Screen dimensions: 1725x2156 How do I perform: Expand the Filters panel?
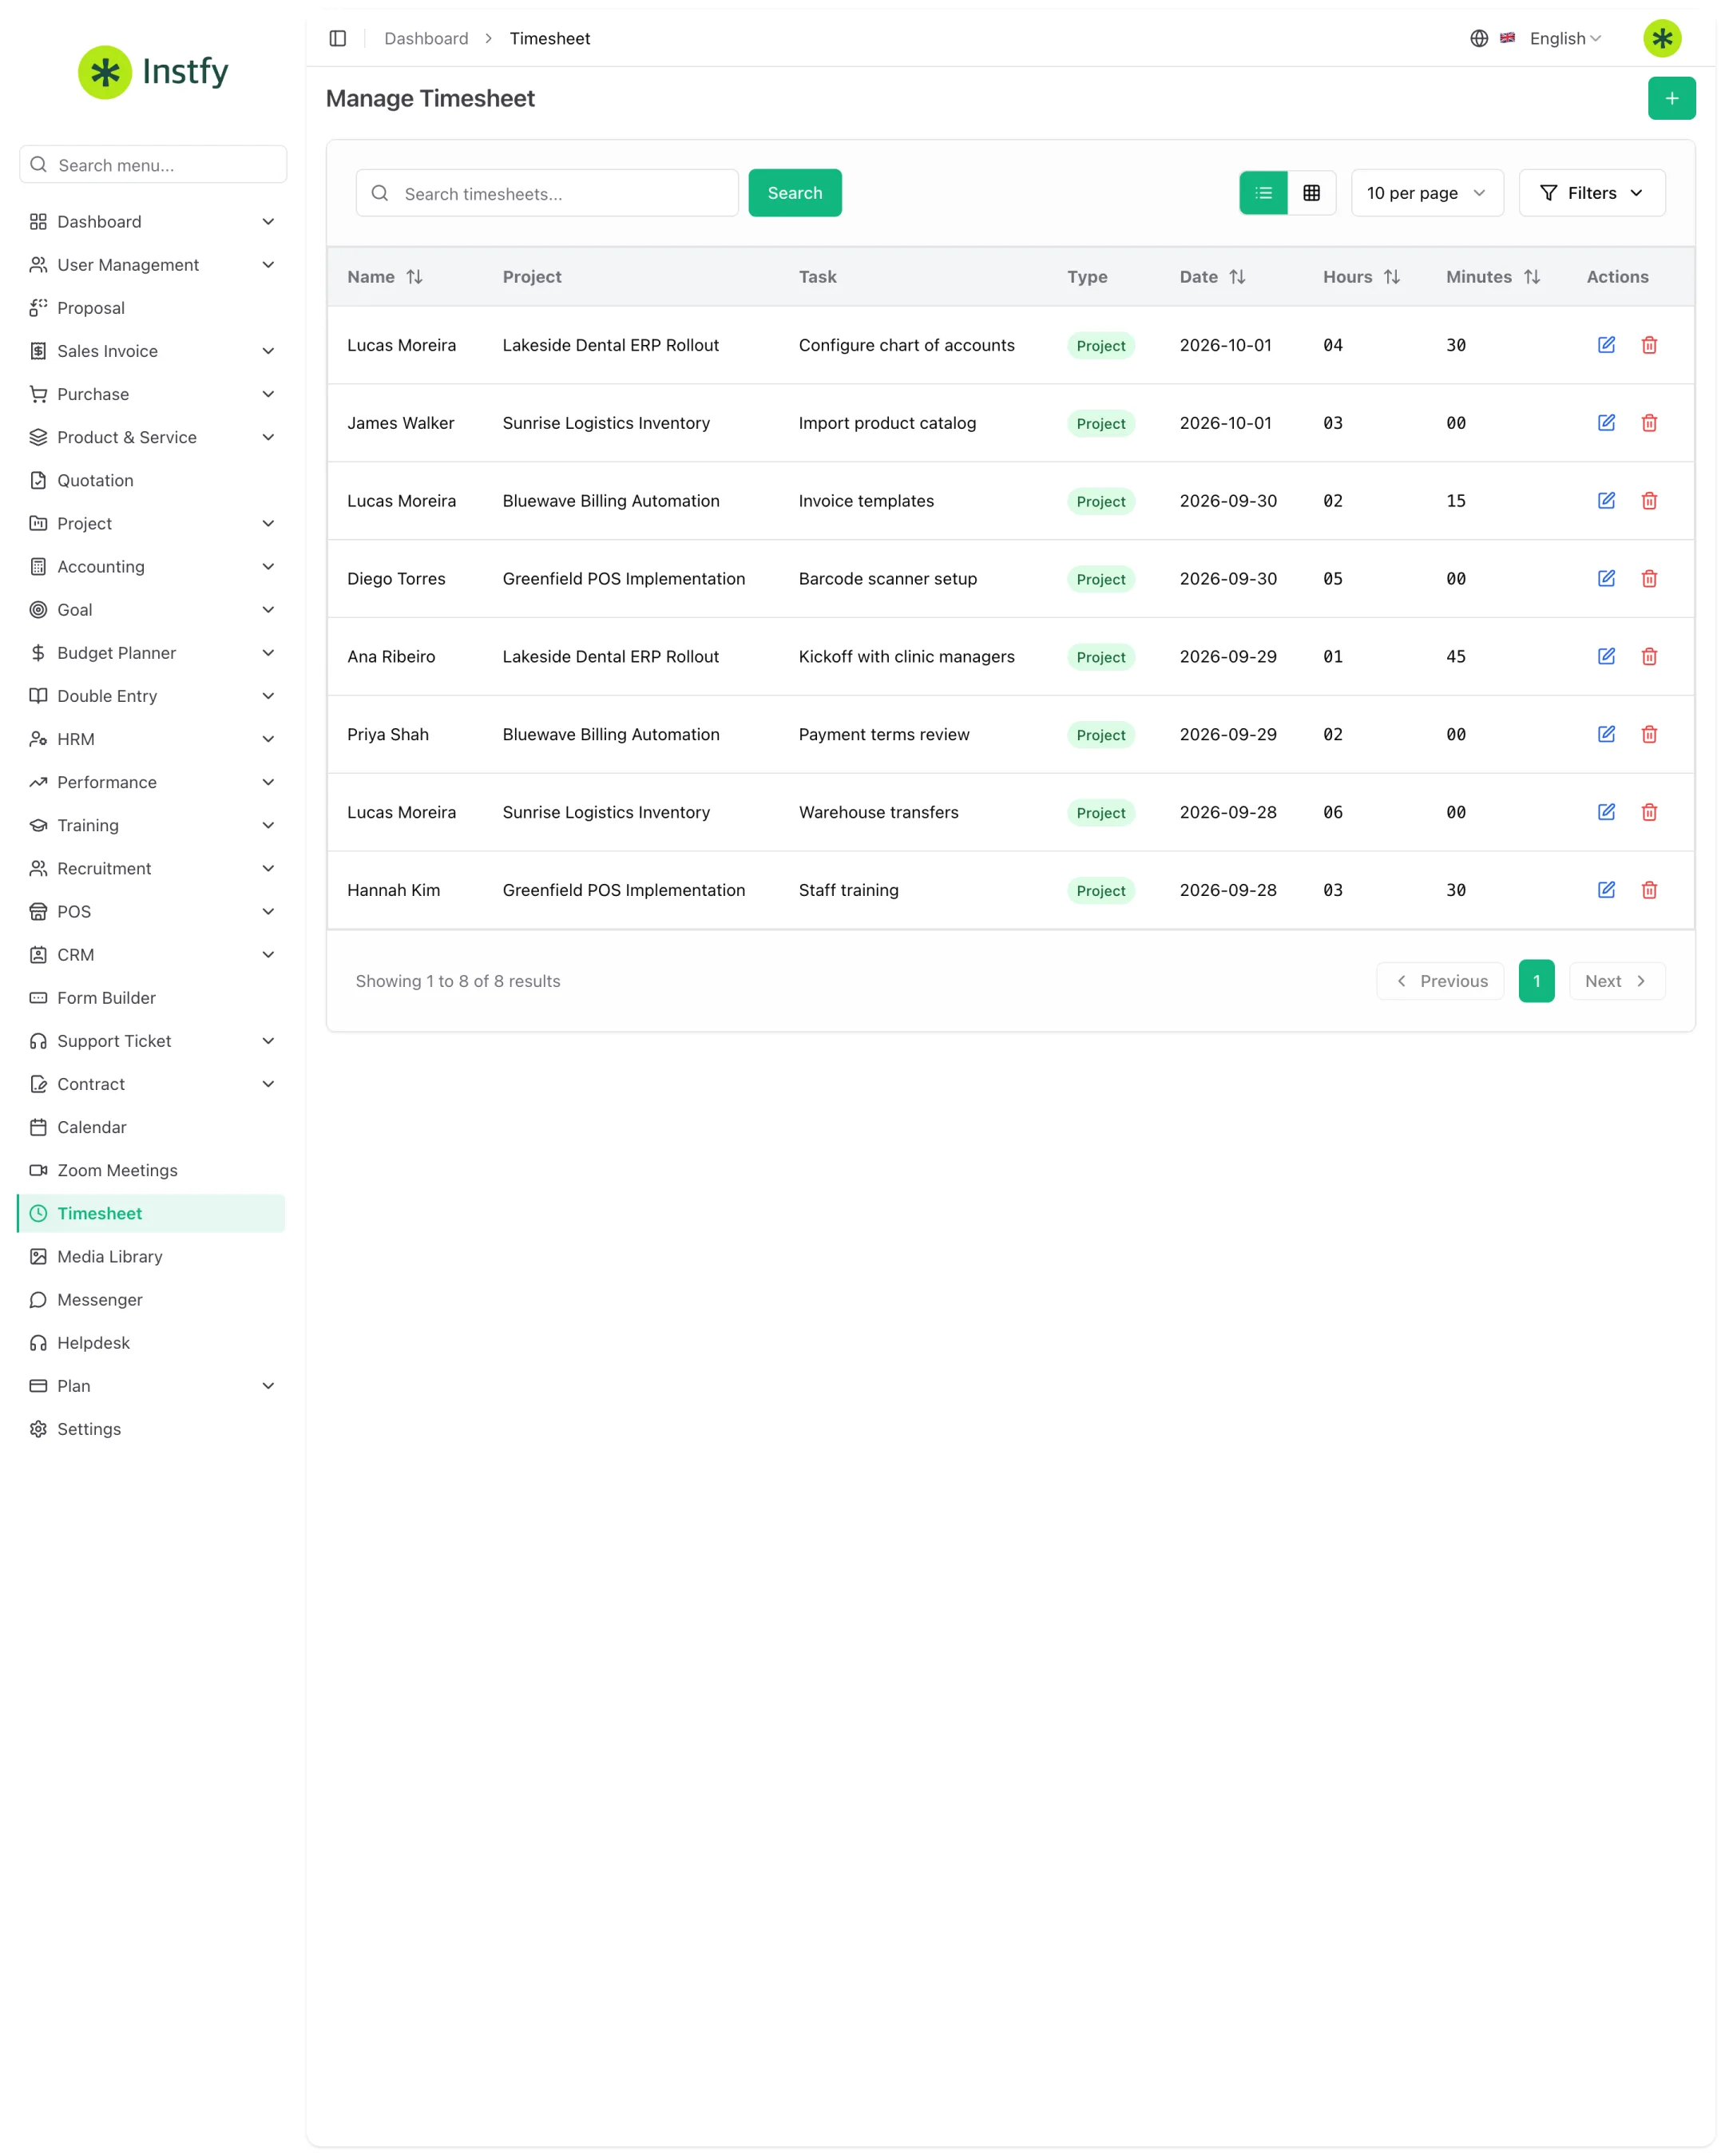(1591, 193)
